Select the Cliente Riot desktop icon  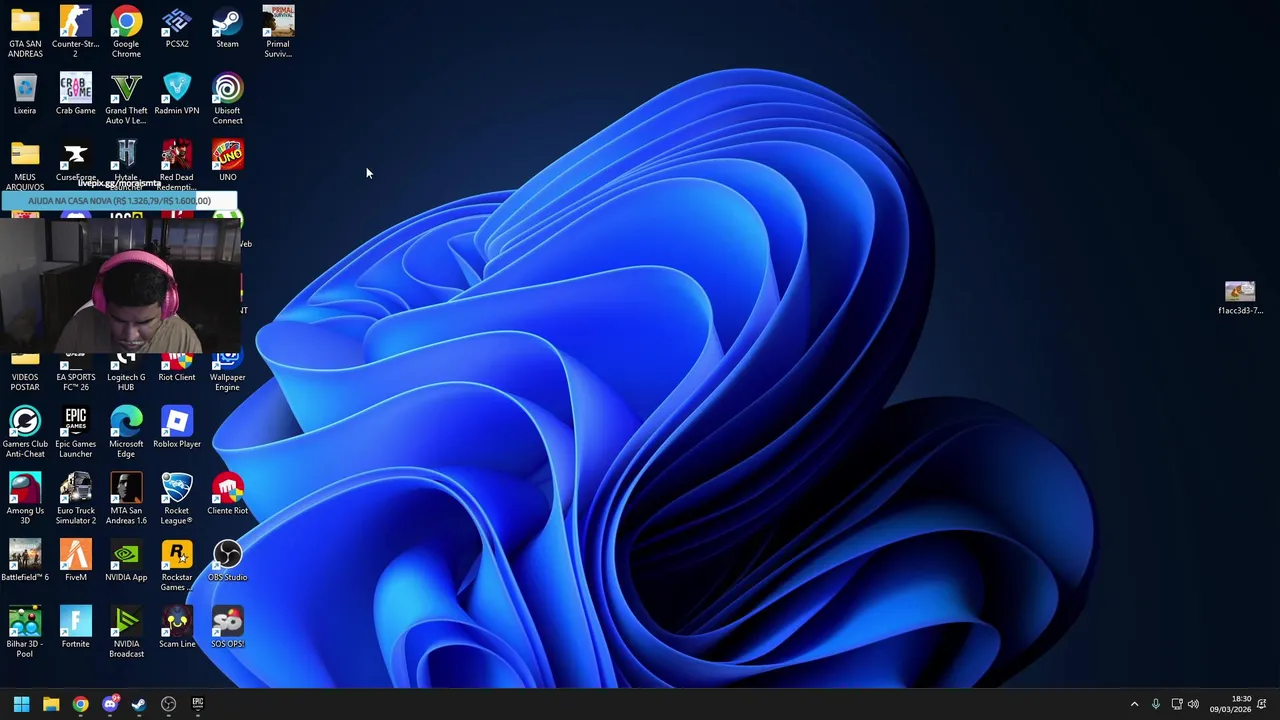pos(227,495)
